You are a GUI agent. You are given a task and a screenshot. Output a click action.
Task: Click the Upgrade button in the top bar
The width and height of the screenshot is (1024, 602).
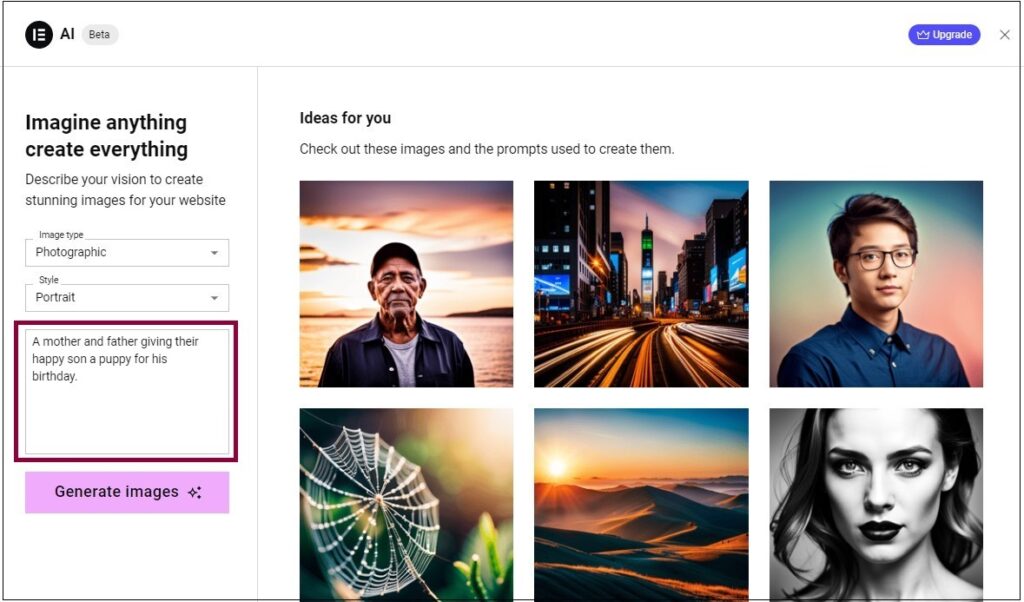944,34
